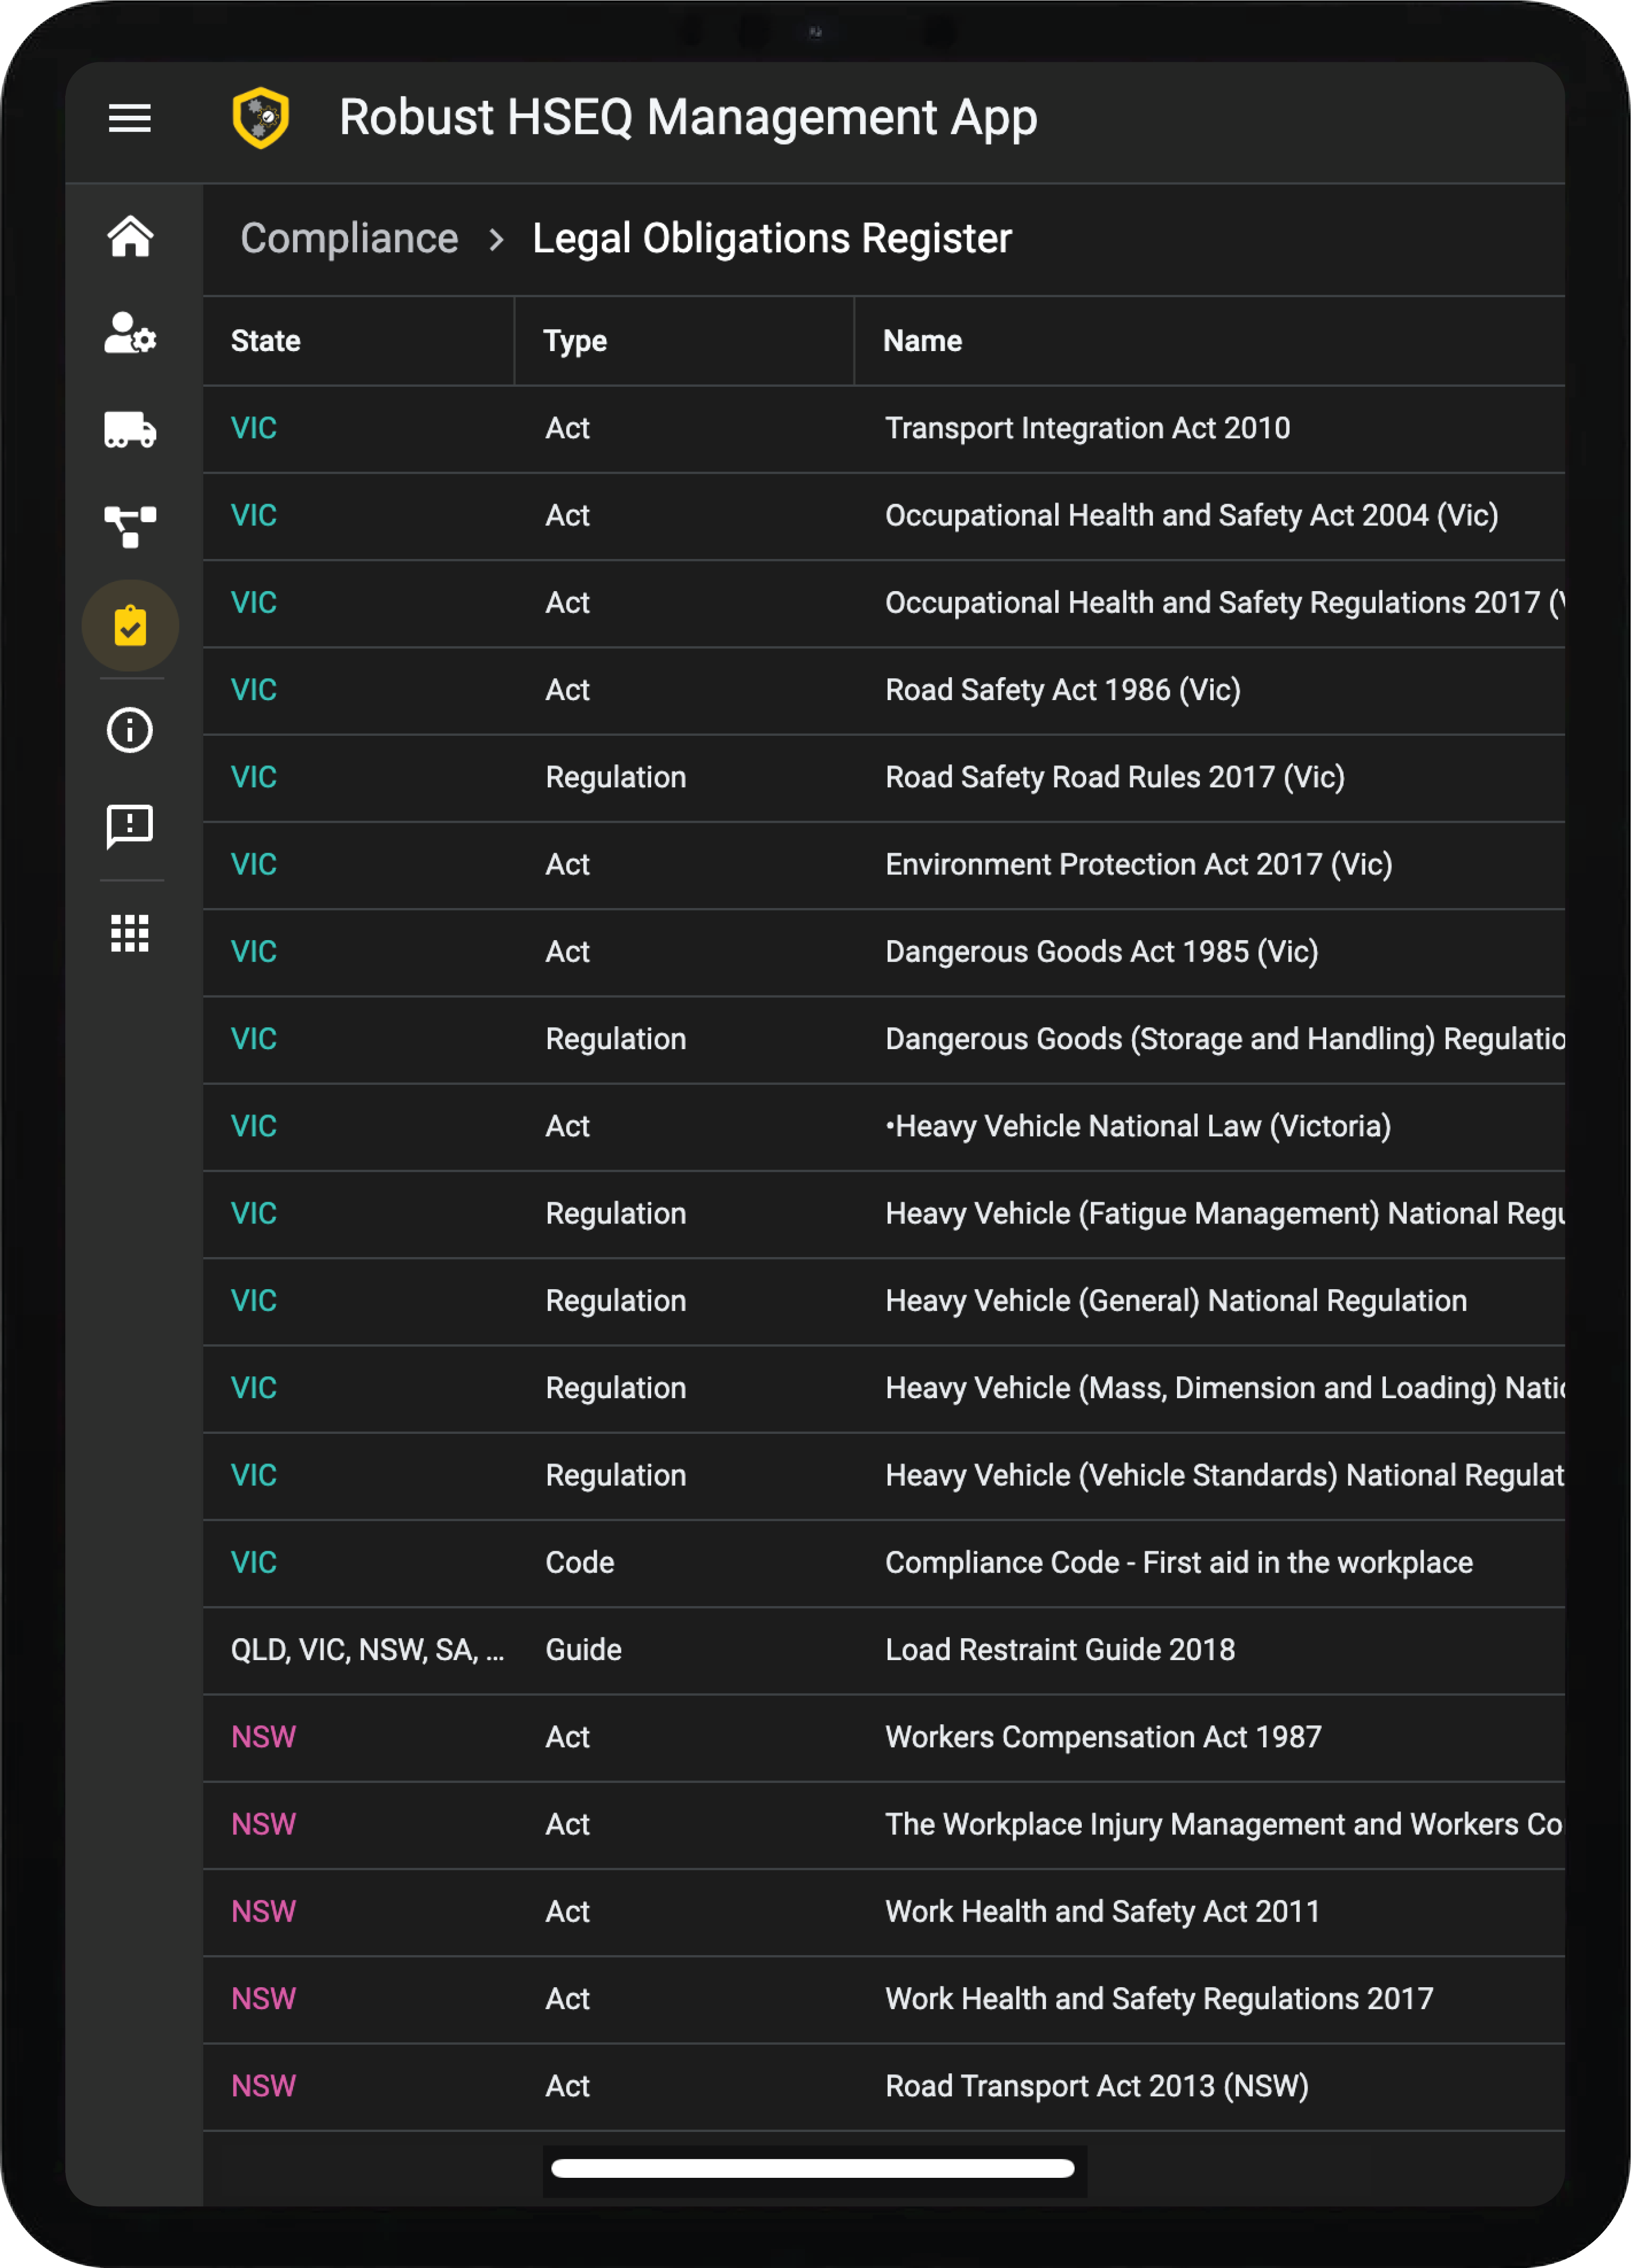1631x2268 pixels.
Task: Open the info circle sidebar icon
Action: coord(130,730)
